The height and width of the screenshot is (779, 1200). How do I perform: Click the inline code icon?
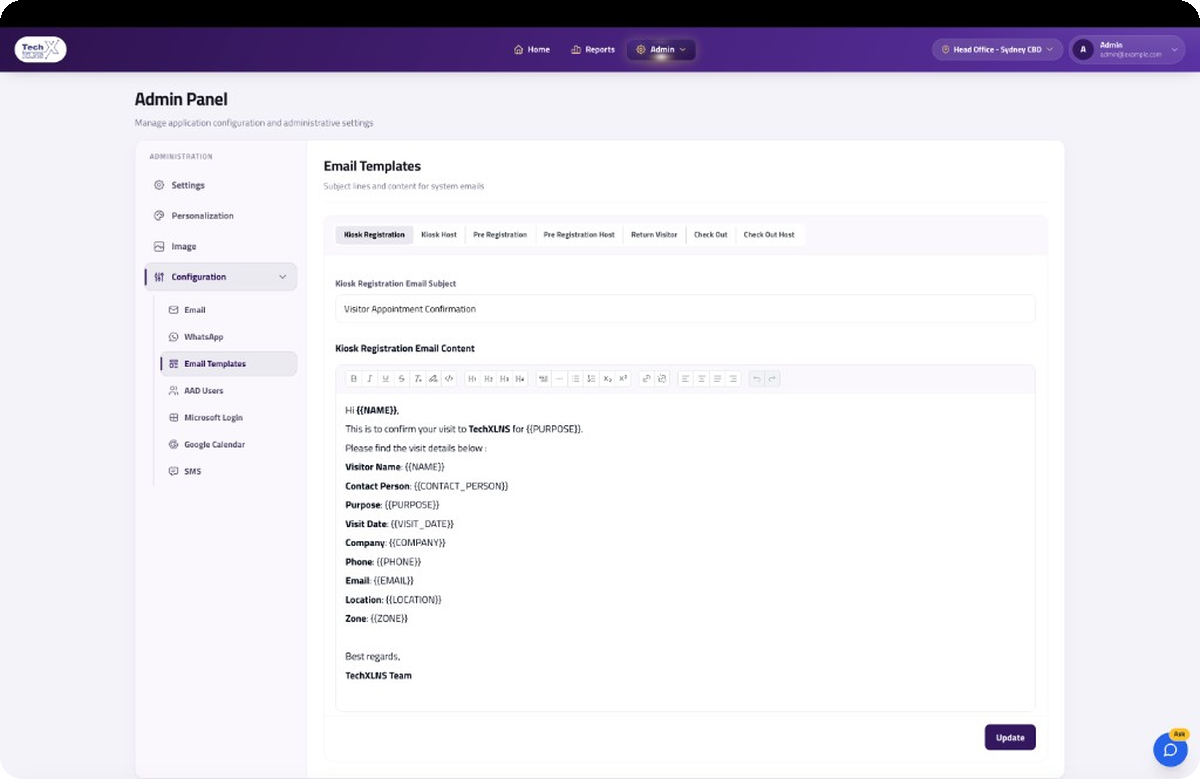(449, 379)
